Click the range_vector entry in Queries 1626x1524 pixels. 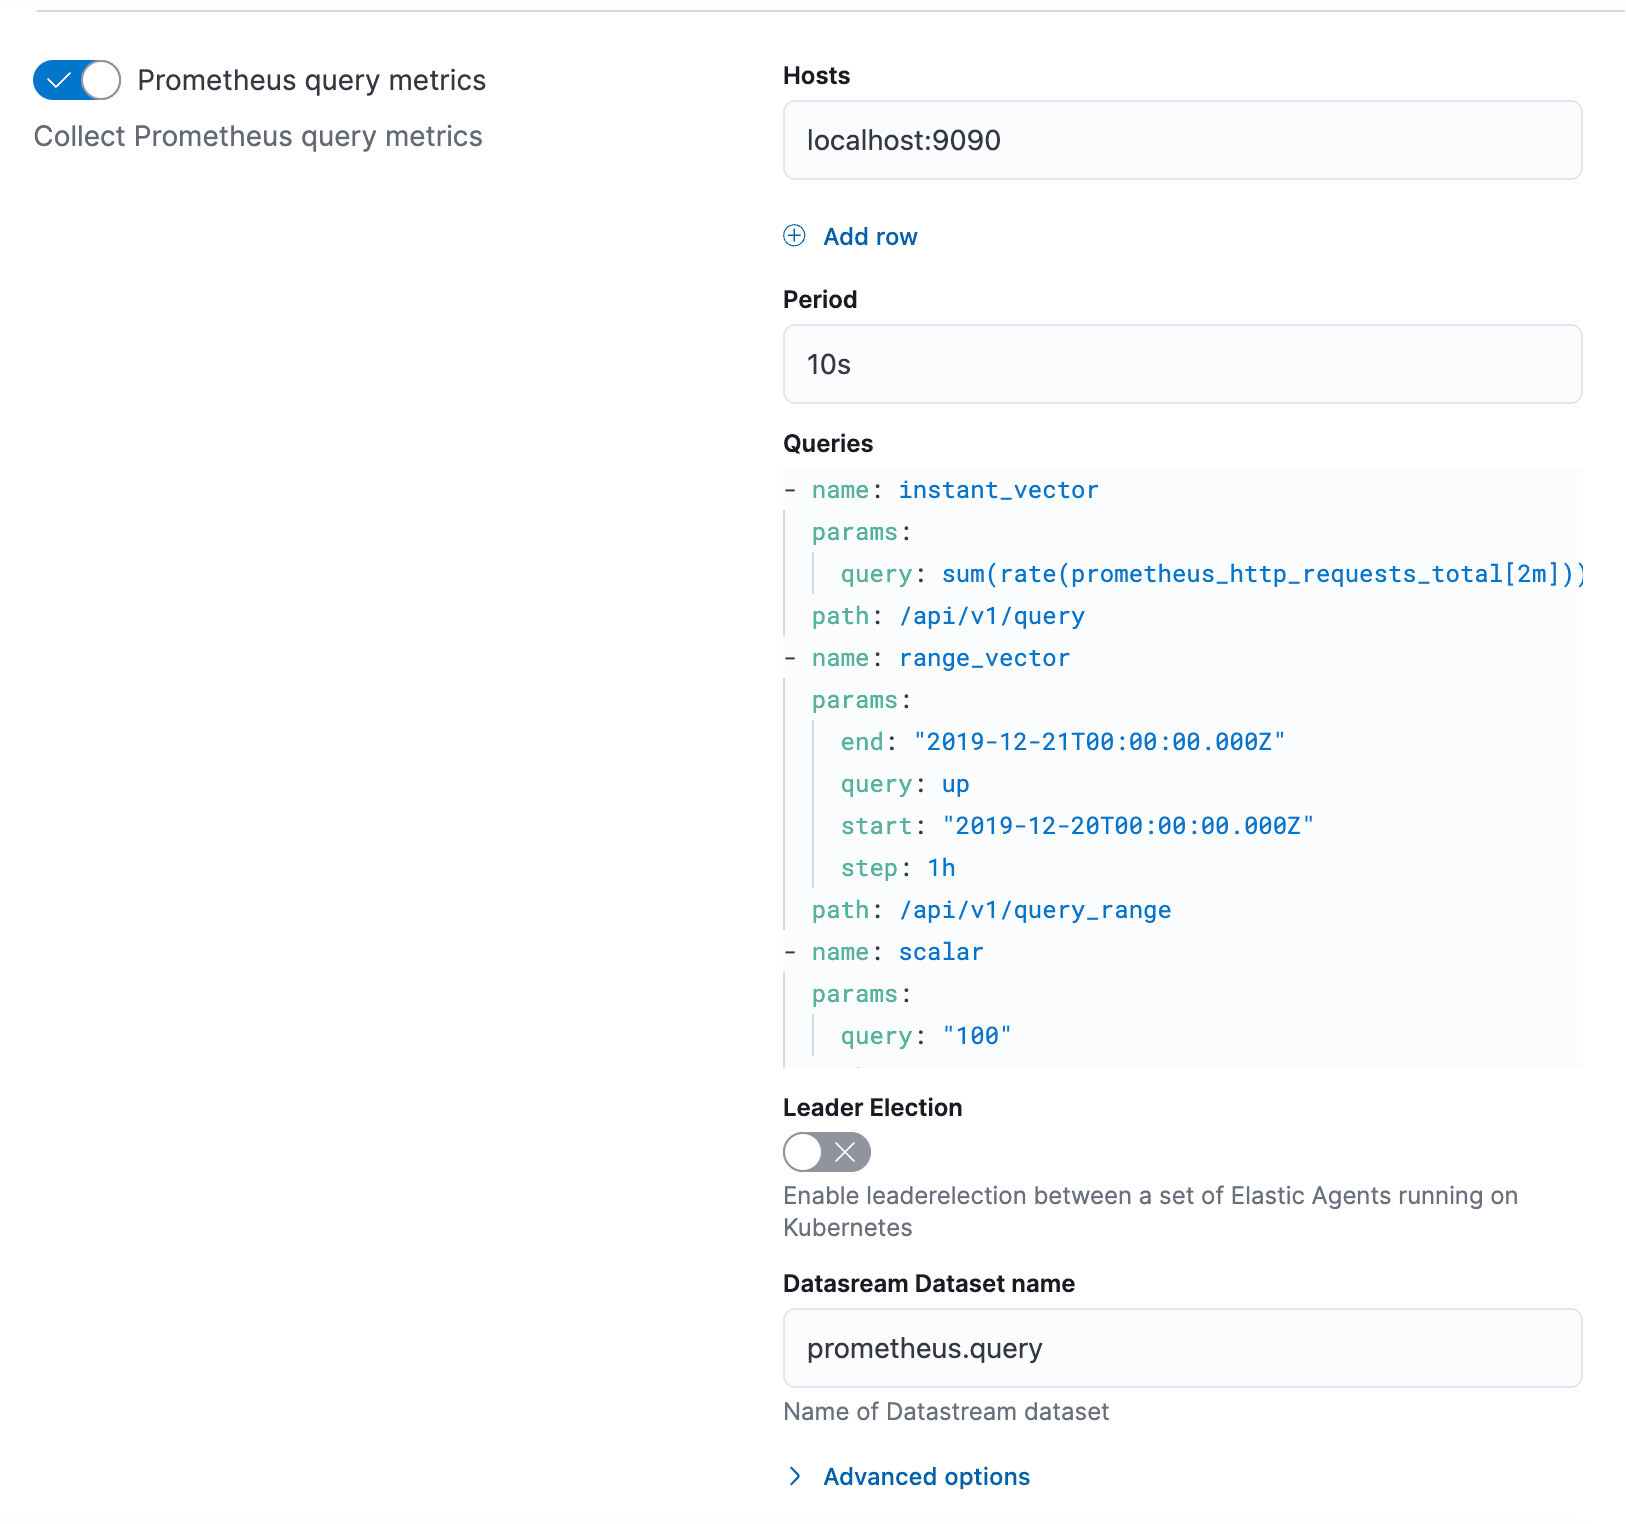(x=983, y=658)
